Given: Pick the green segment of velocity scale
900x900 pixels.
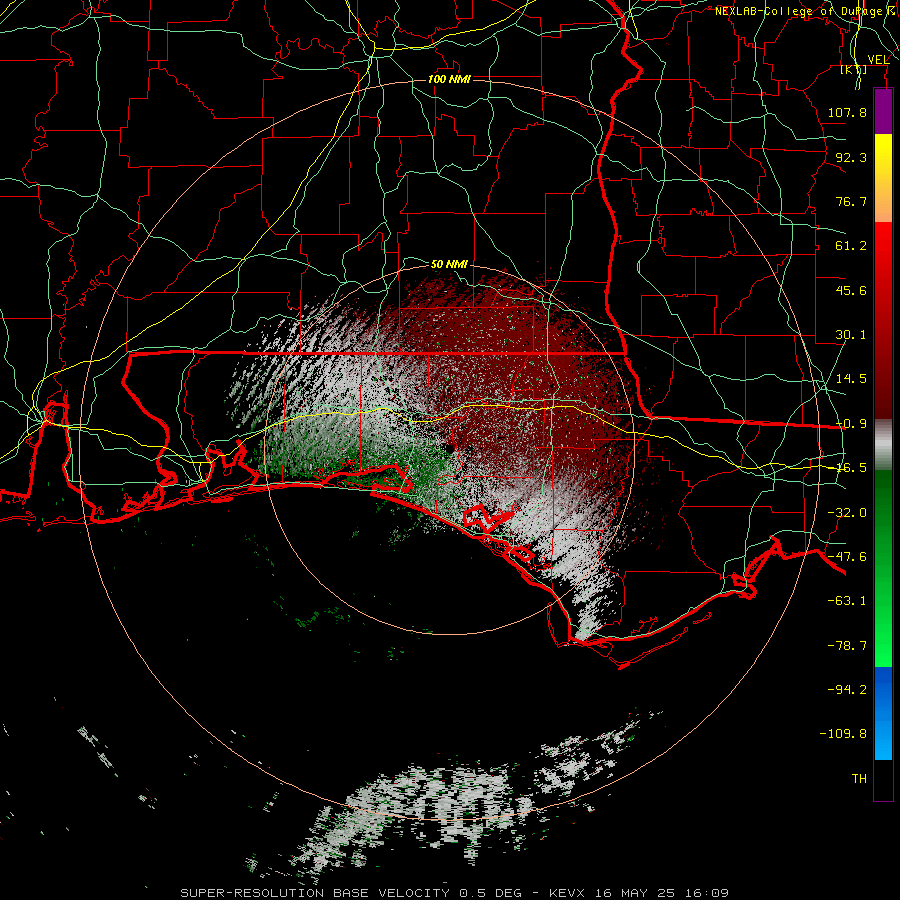Looking at the screenshot, I should point(883,568).
